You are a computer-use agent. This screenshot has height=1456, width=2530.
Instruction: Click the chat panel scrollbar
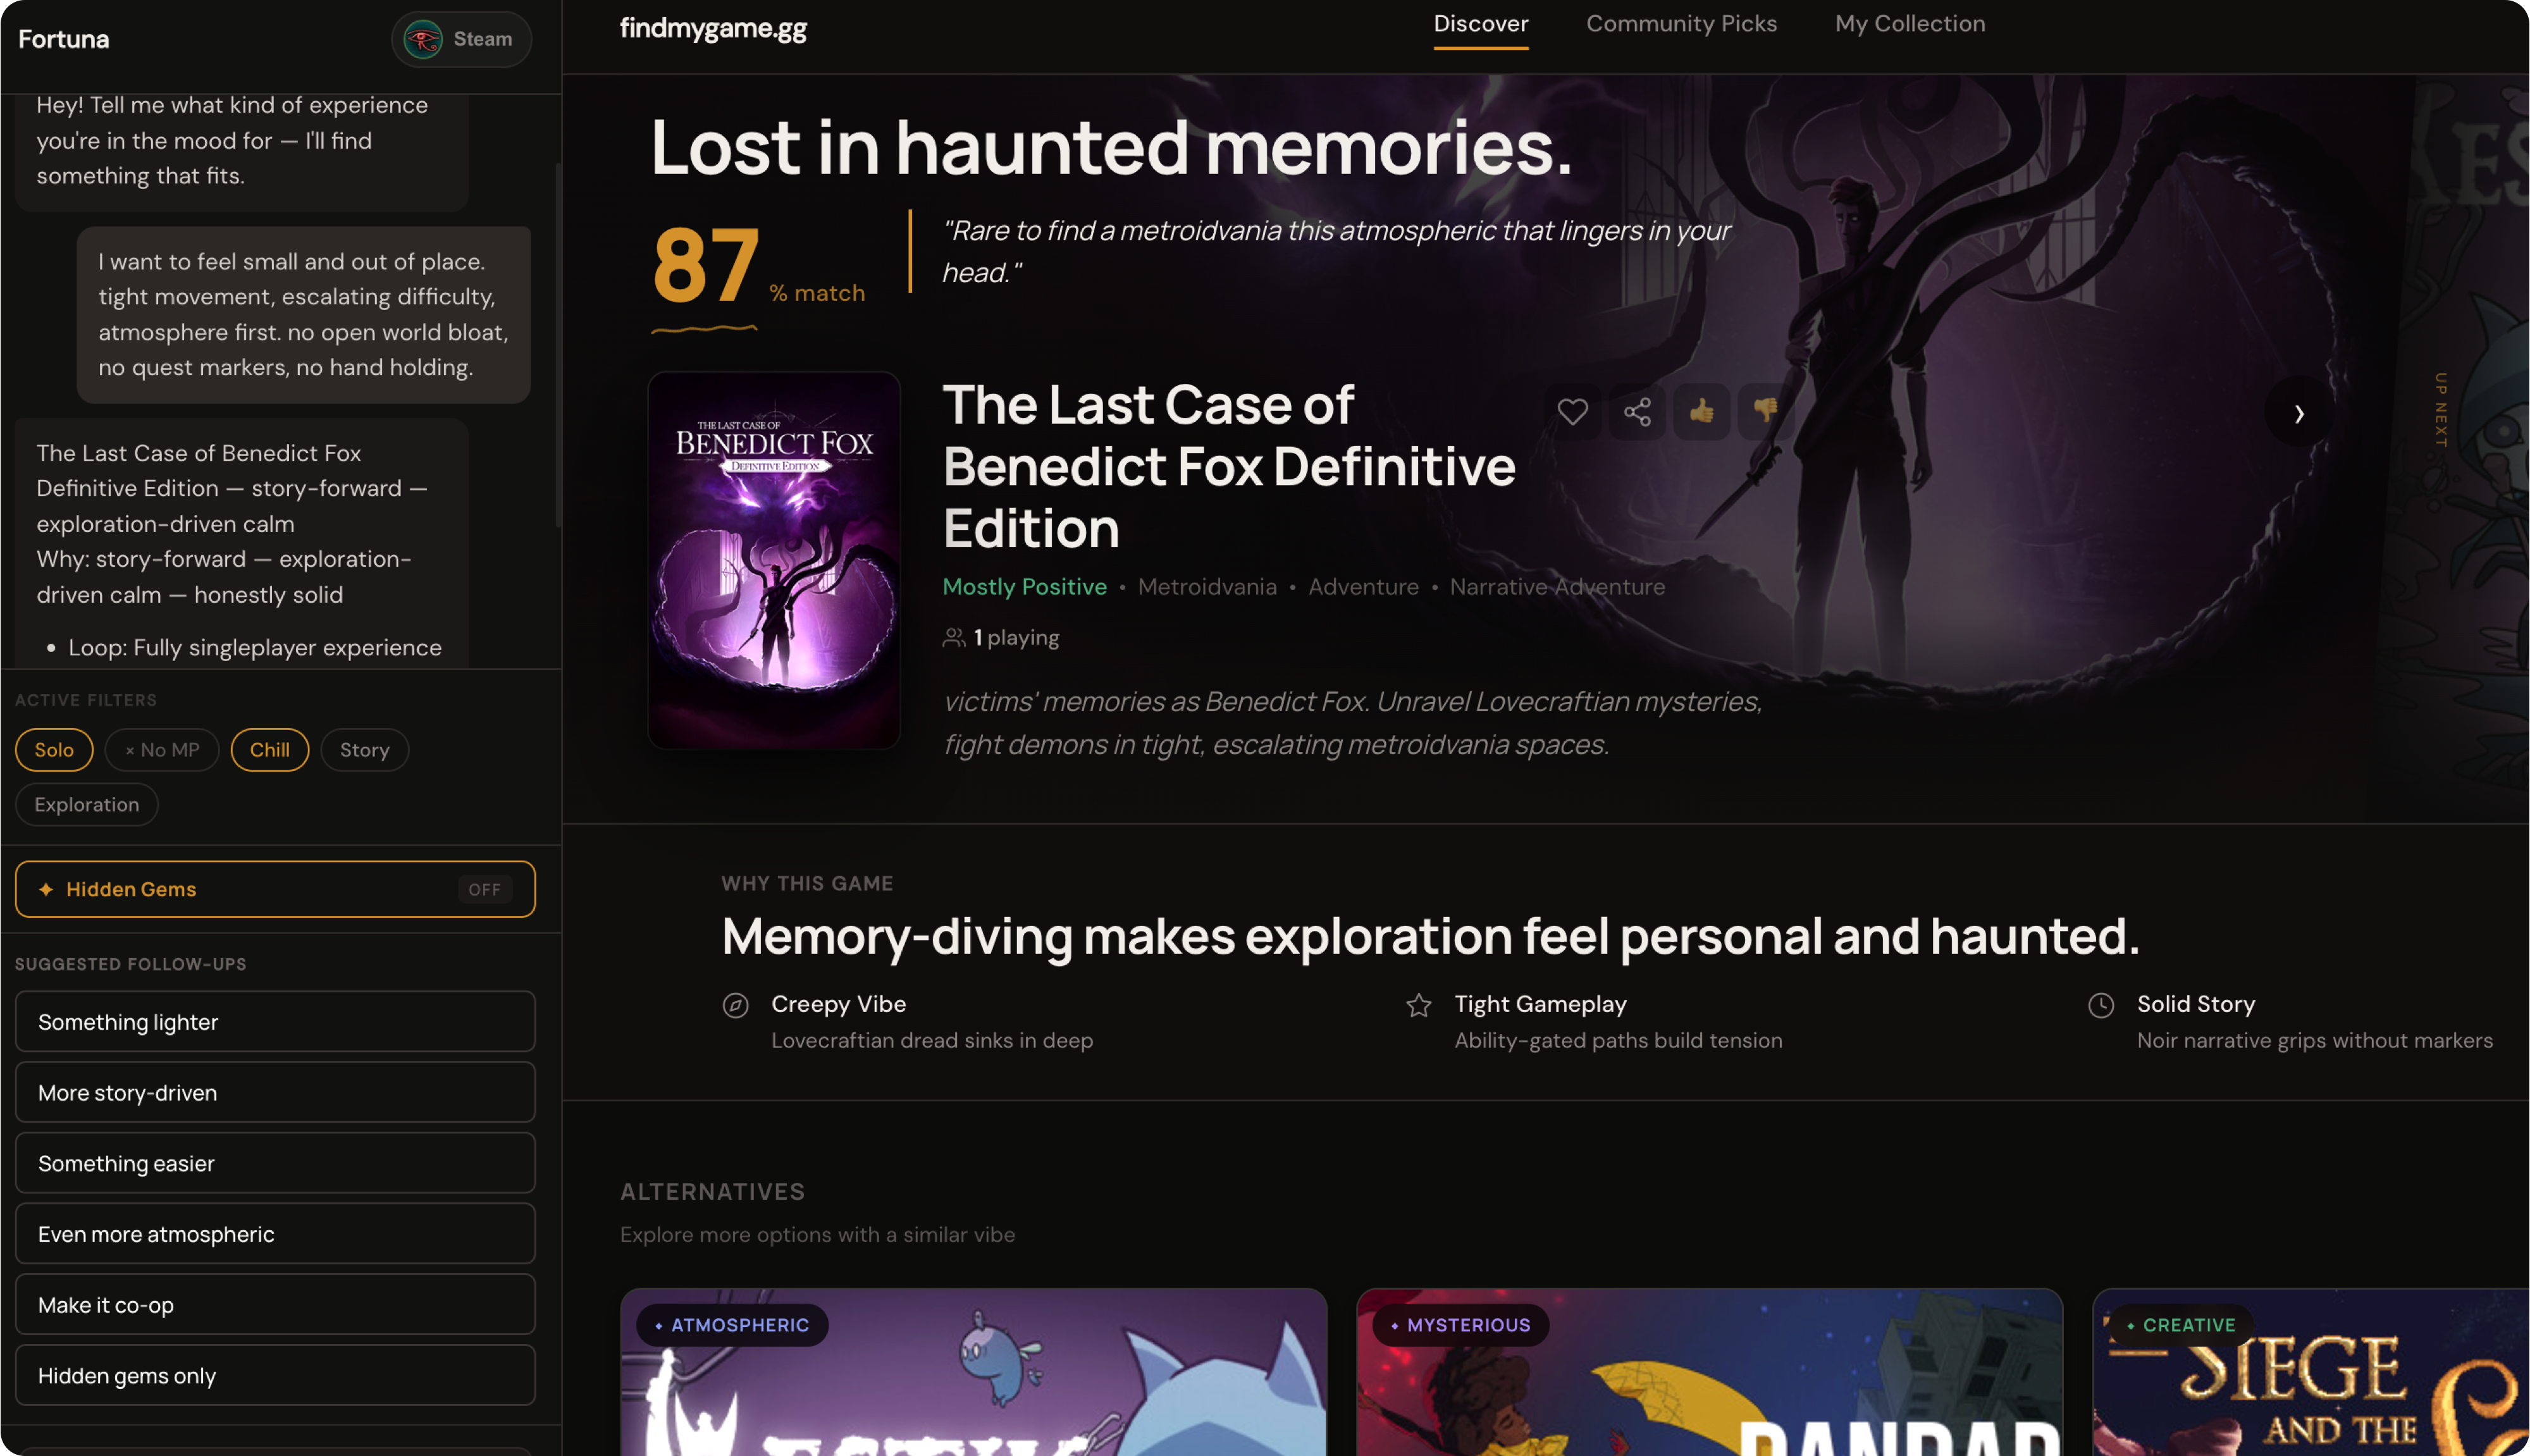coord(558,345)
